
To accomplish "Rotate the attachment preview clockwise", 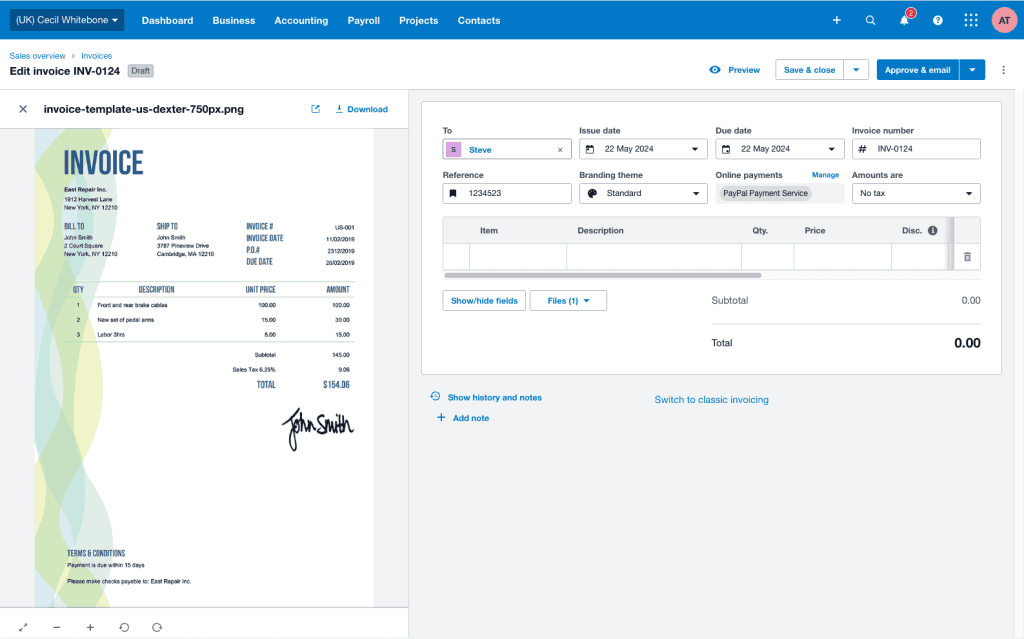I will click(x=157, y=627).
